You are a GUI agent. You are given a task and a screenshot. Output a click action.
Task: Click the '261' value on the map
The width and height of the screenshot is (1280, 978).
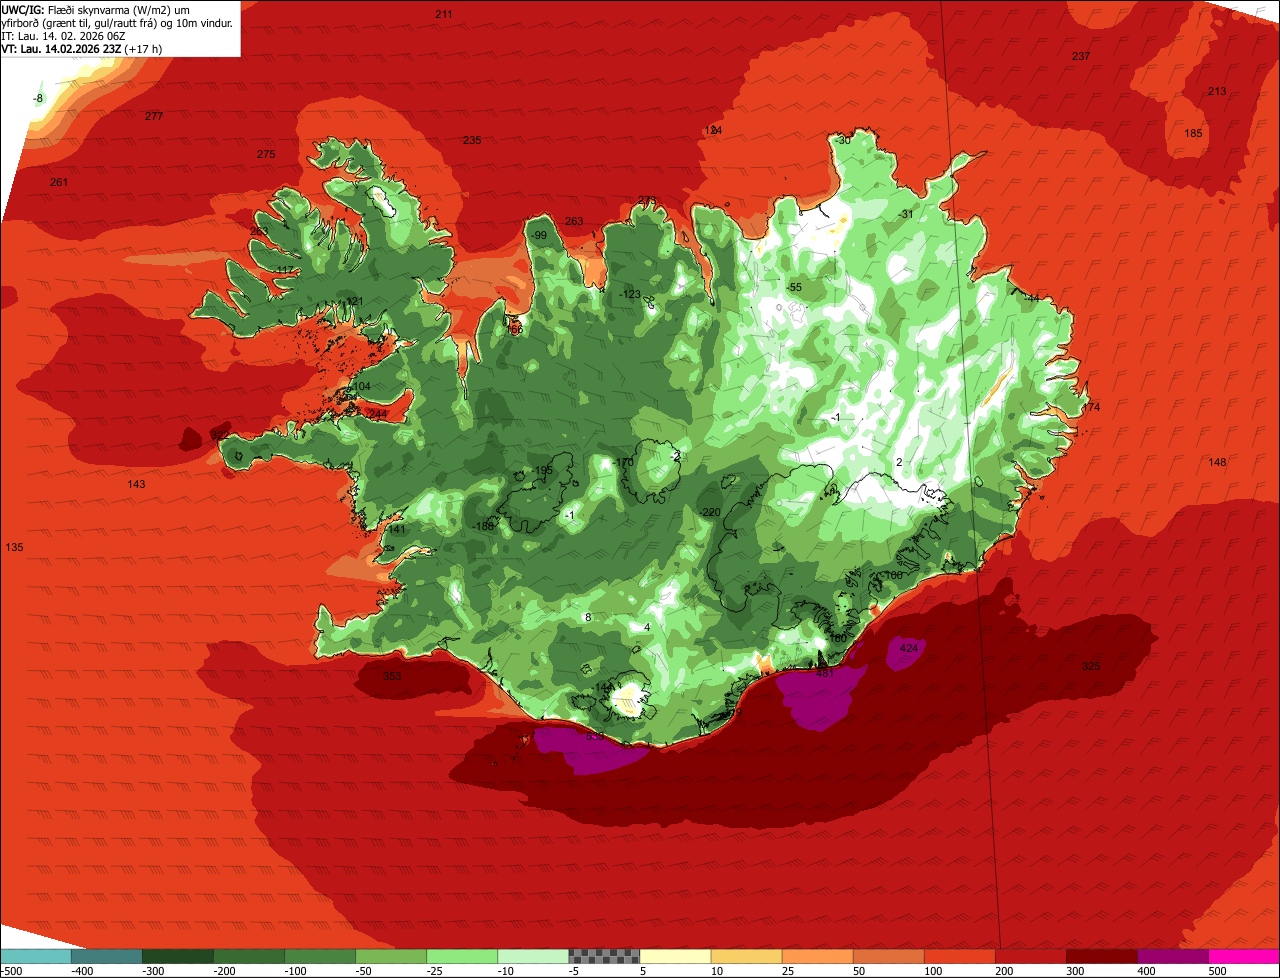[x=59, y=182]
